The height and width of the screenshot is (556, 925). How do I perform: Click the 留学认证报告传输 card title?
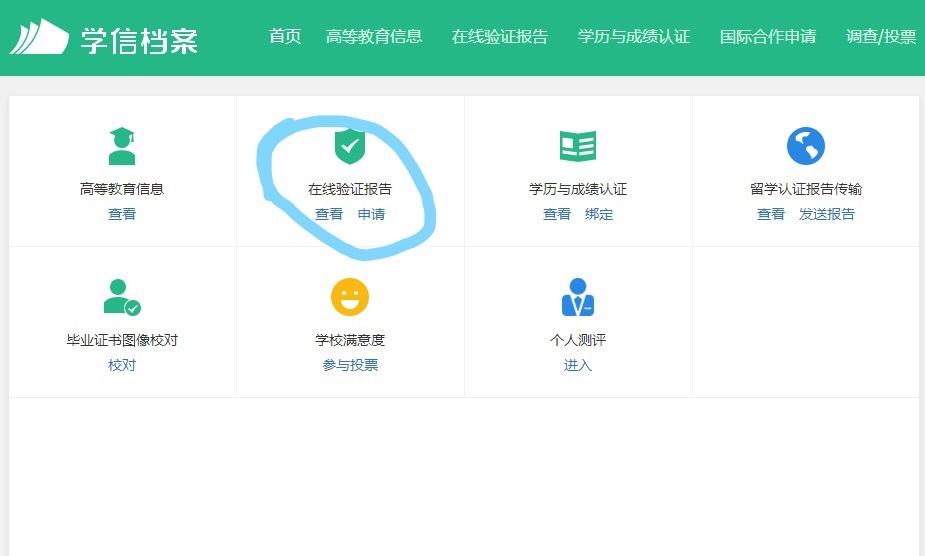tap(806, 189)
